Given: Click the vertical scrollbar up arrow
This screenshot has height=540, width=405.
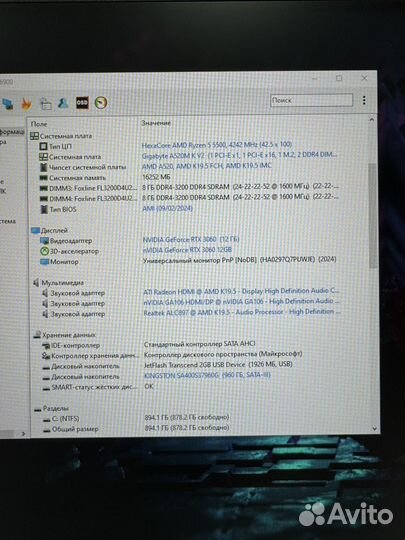Looking at the screenshot, I should tap(372, 120).
